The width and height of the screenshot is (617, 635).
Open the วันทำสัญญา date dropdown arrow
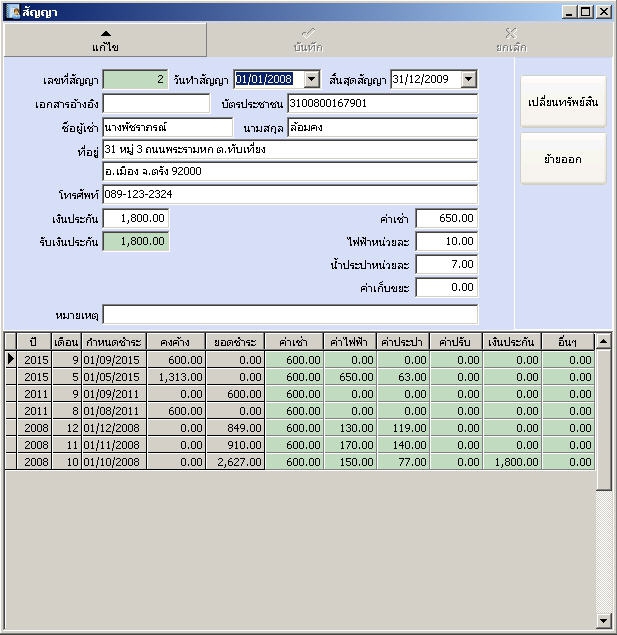coord(312,79)
